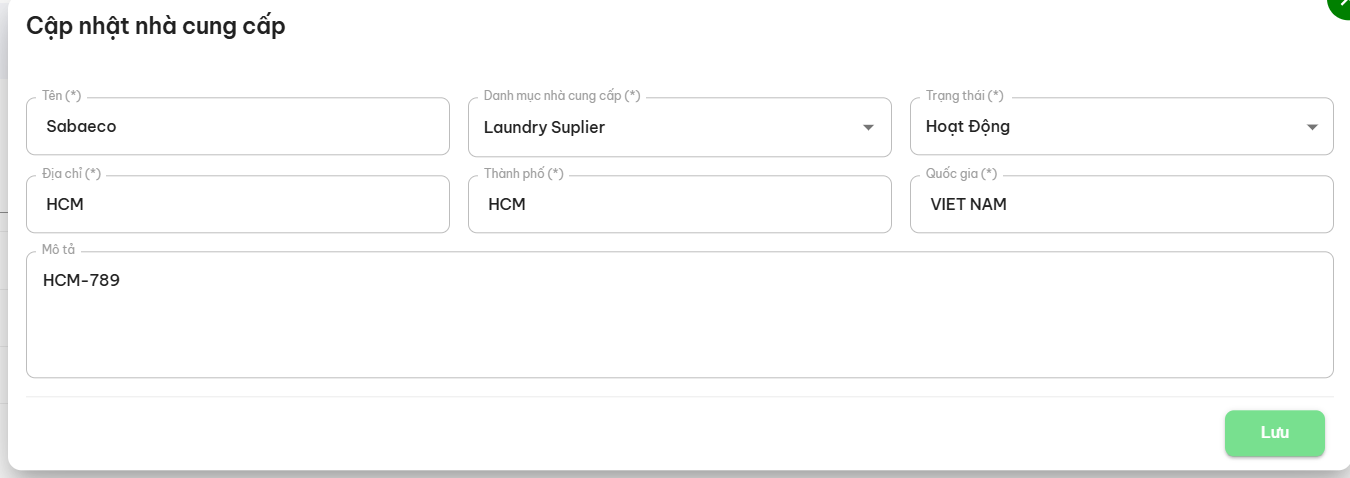Click the Thành phố (*) label

pos(524,174)
